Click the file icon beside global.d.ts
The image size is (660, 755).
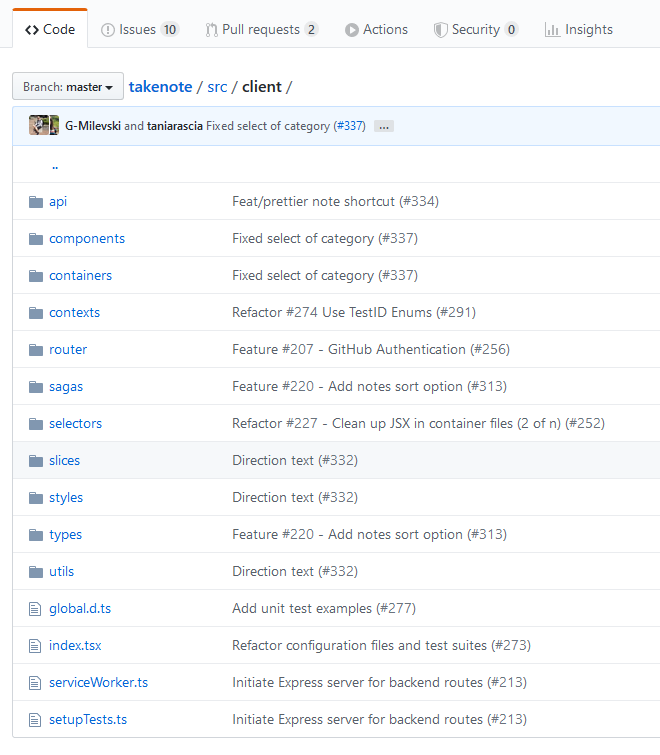click(36, 609)
